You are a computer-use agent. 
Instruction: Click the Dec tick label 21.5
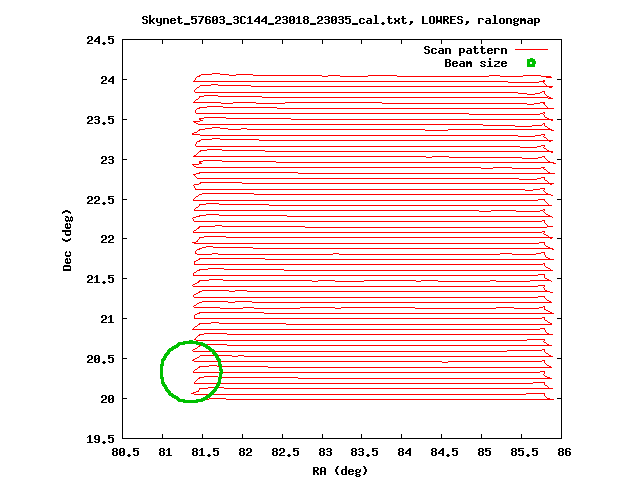click(100, 279)
